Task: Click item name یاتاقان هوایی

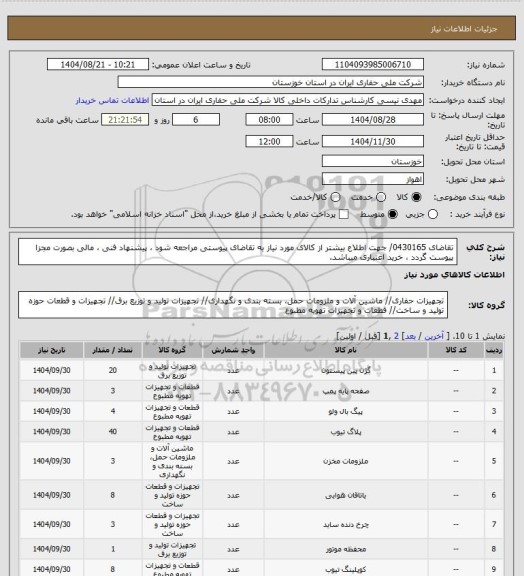Action: point(346,495)
